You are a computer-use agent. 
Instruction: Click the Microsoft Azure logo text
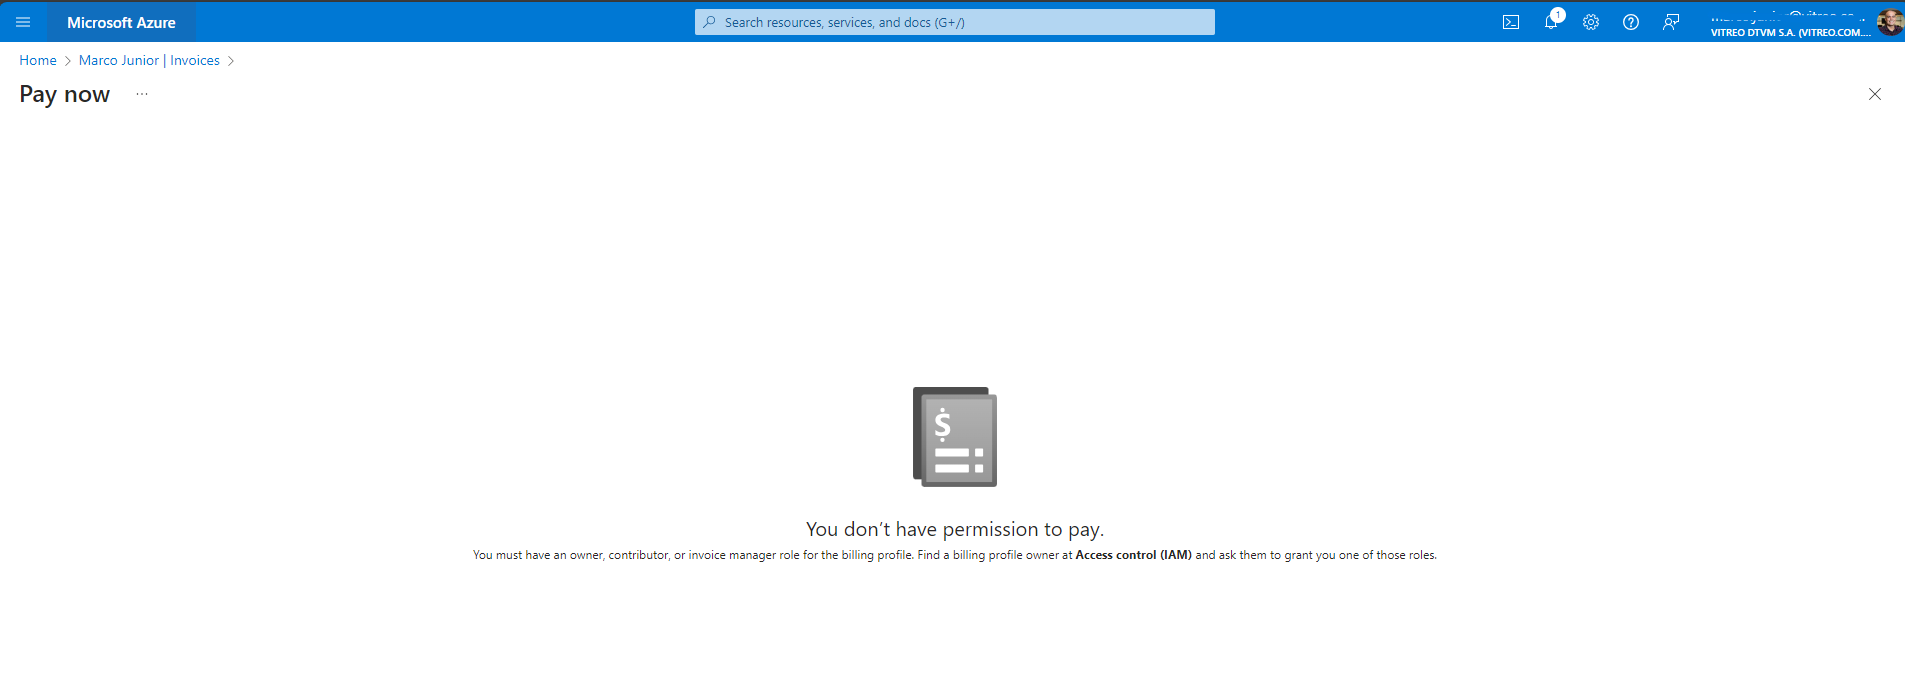[121, 22]
